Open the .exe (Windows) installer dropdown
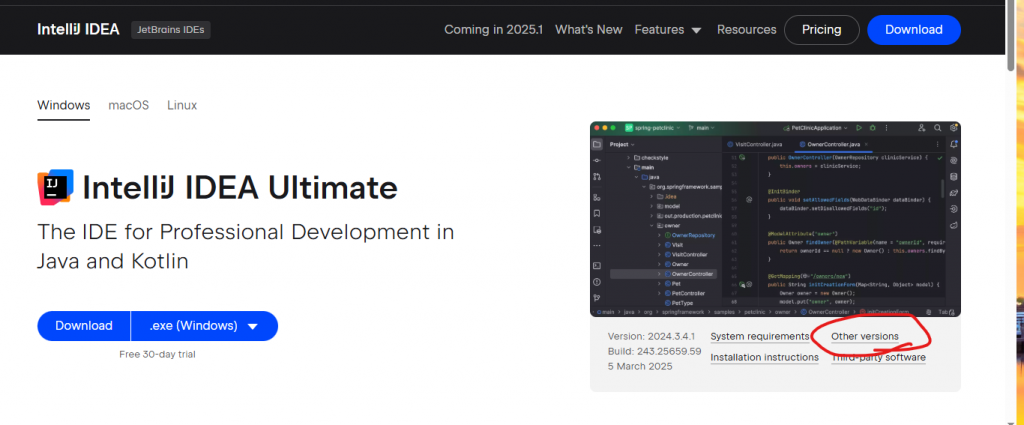 coord(204,326)
